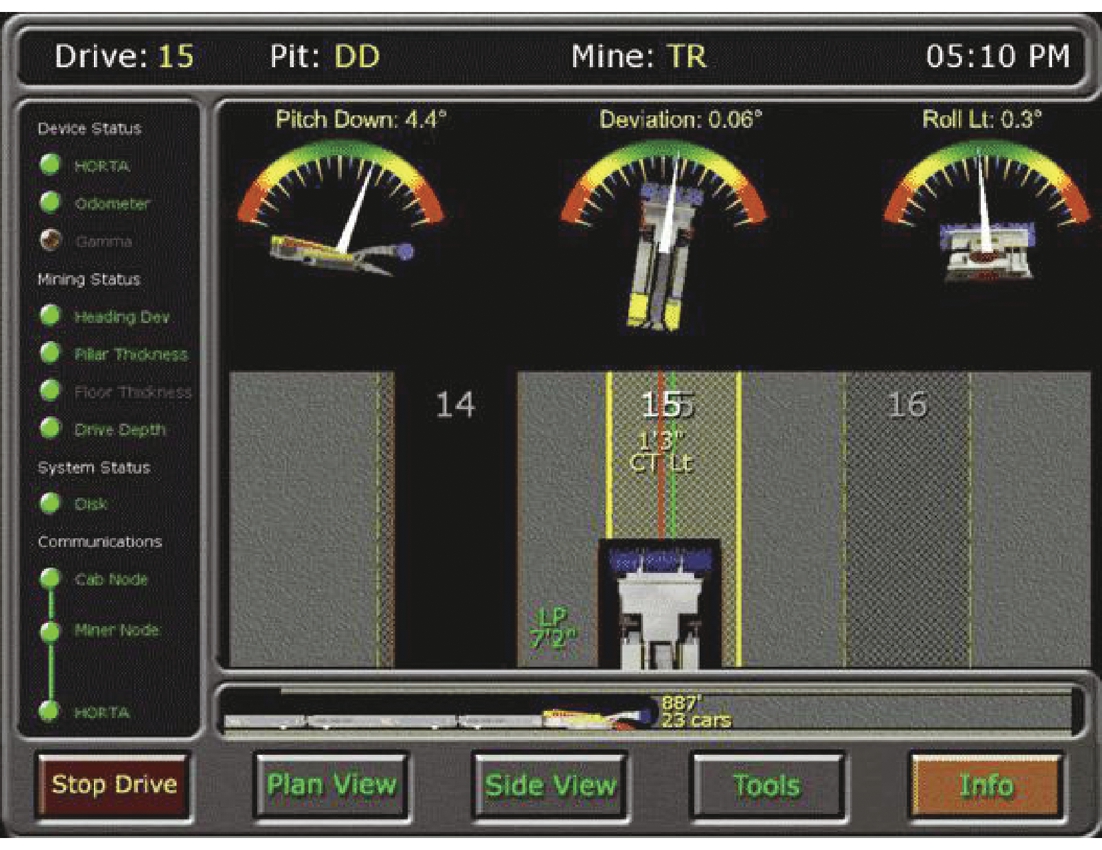The image size is (1102, 850).
Task: Click the Deviation gauge dial
Action: point(663,190)
